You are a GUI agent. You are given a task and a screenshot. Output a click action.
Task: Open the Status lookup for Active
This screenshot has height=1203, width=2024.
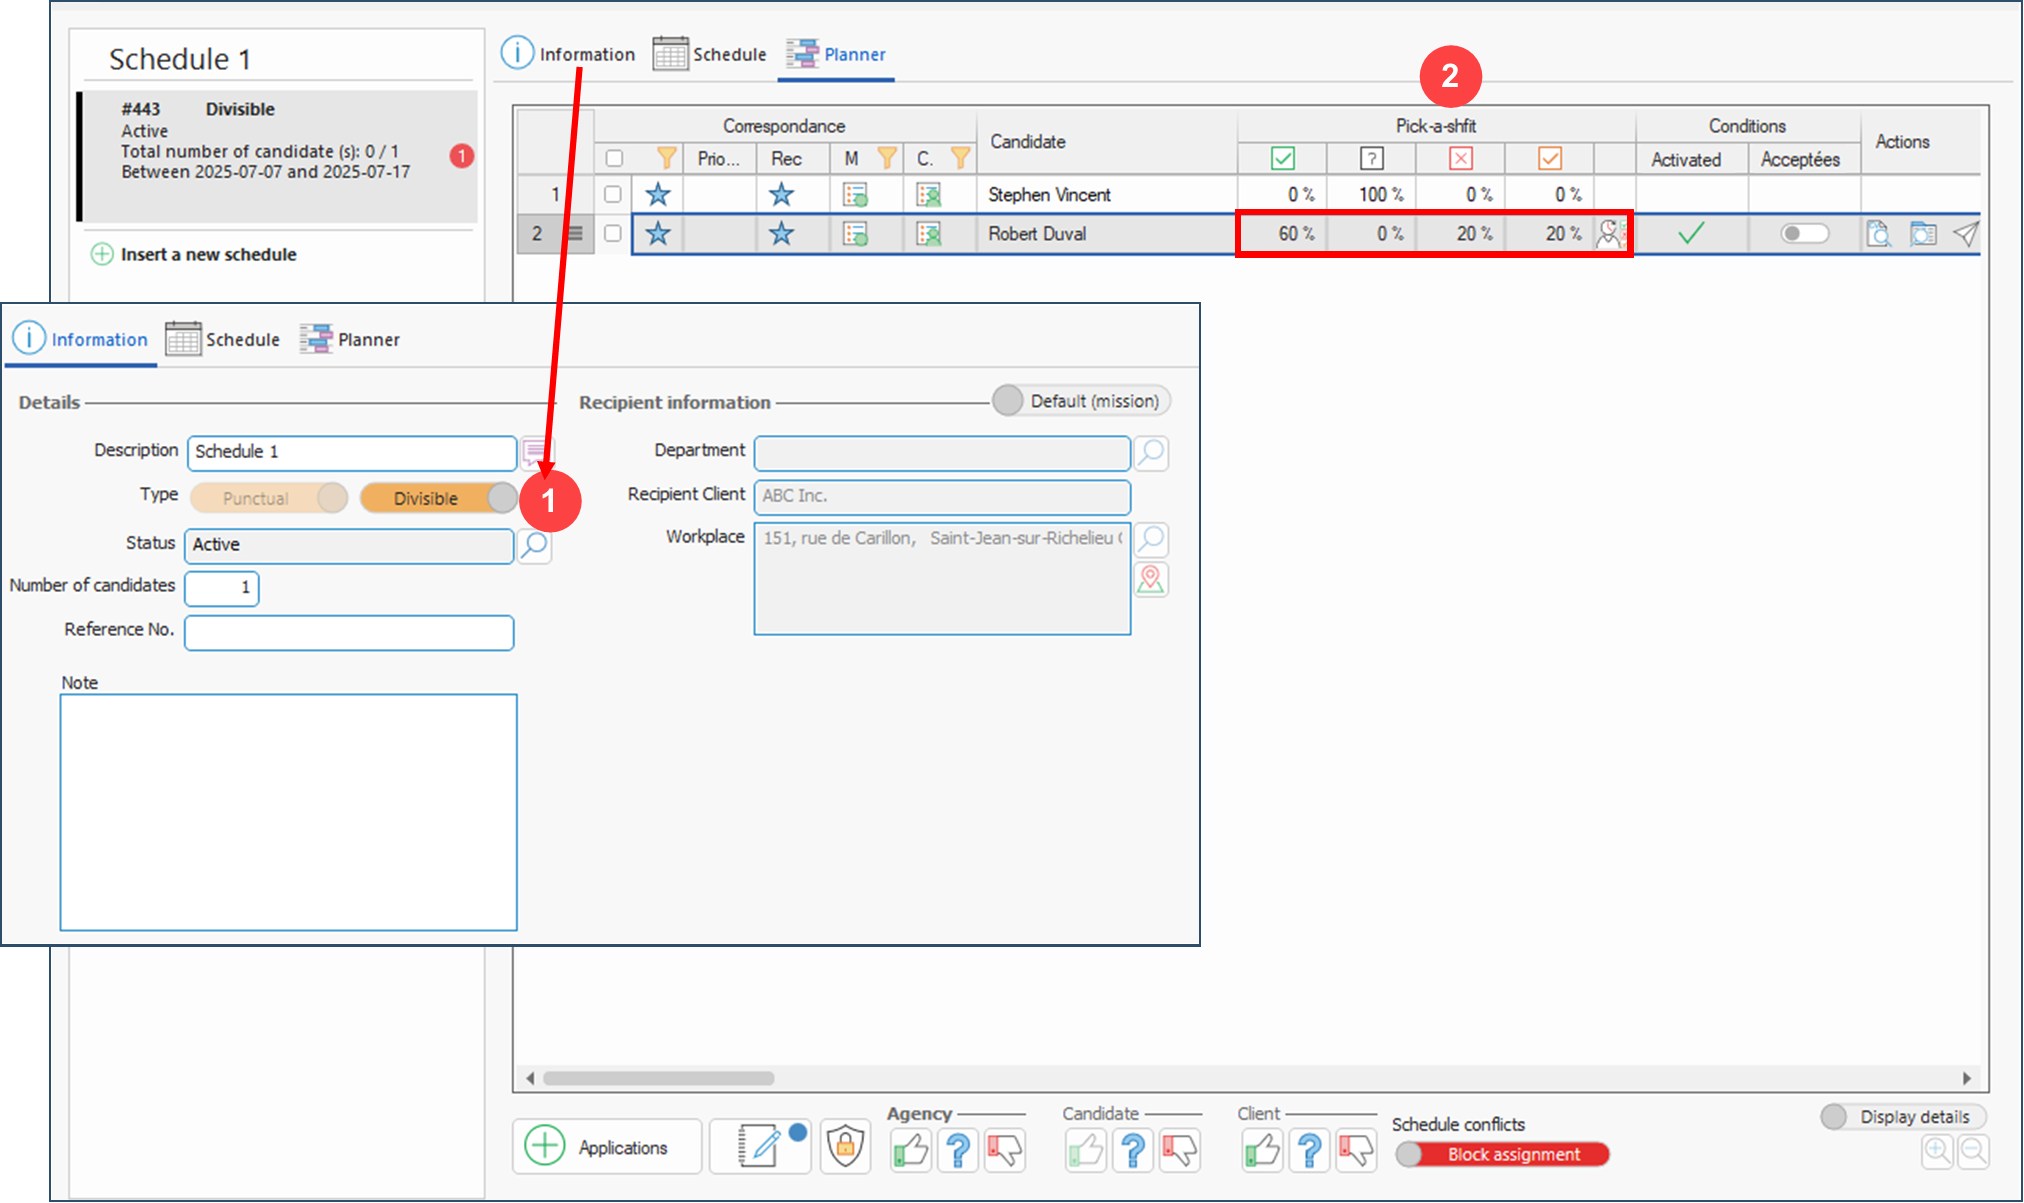click(x=535, y=545)
